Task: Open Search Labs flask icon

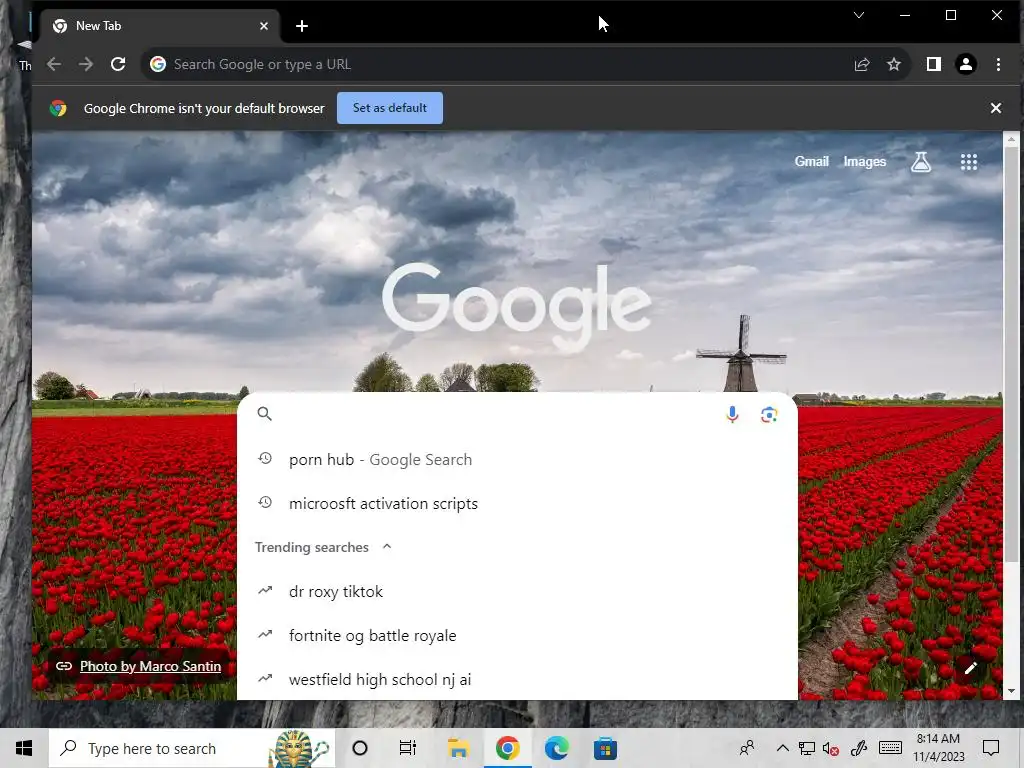Action: (x=921, y=161)
